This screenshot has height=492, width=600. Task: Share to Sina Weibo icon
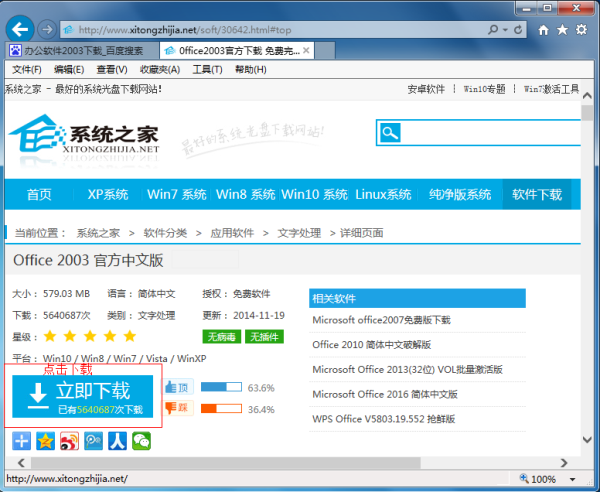69,441
